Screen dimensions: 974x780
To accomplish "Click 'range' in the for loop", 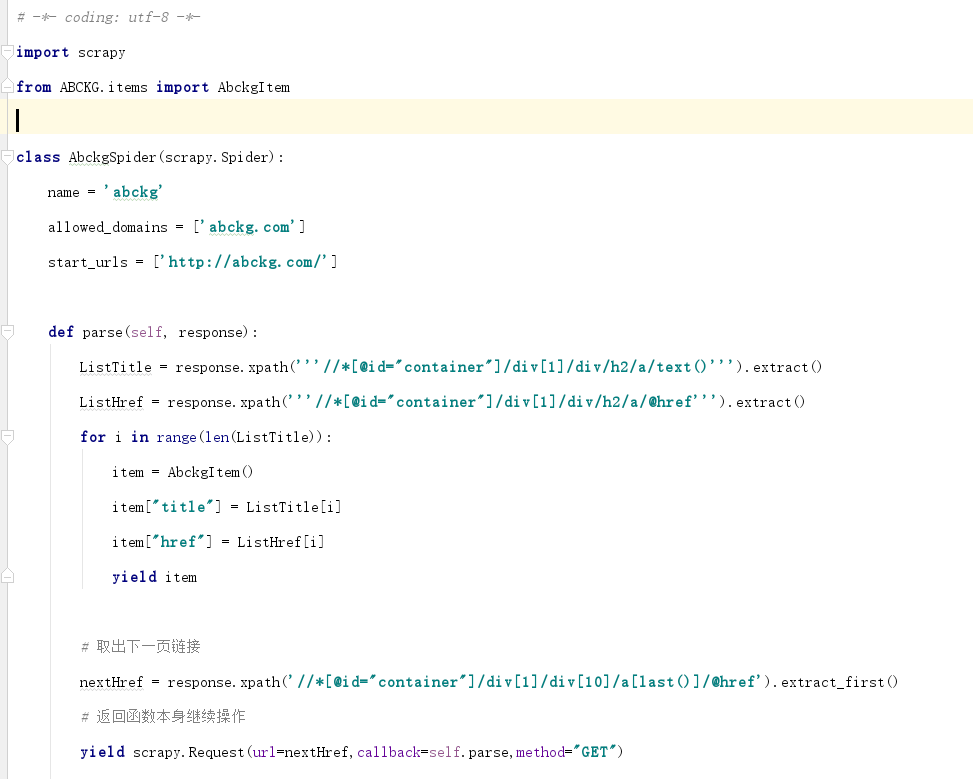I will pyautogui.click(x=176, y=437).
